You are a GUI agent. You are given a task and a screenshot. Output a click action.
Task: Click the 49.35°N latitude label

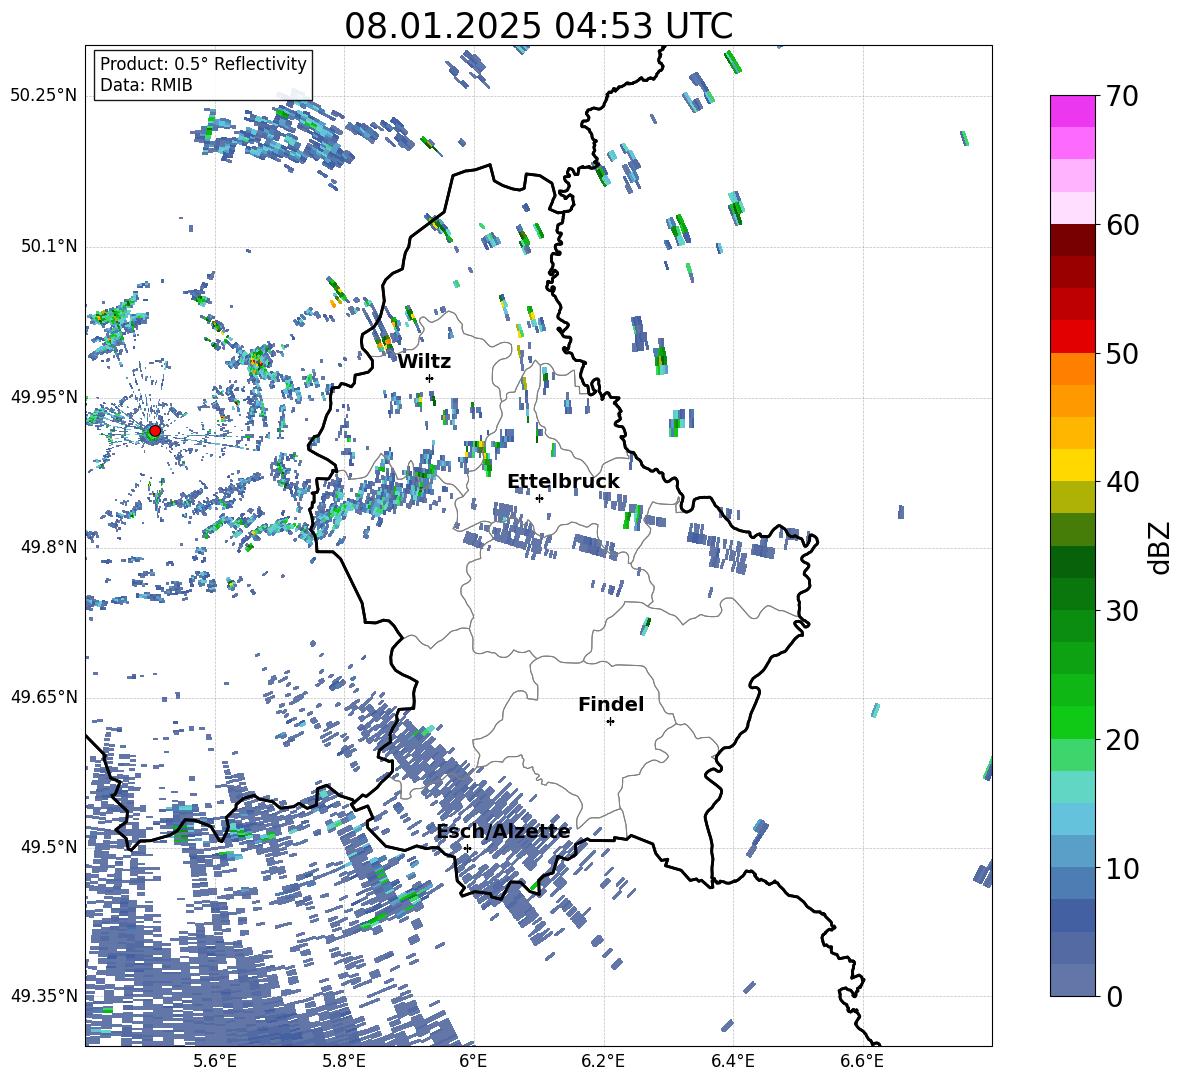tap(44, 996)
